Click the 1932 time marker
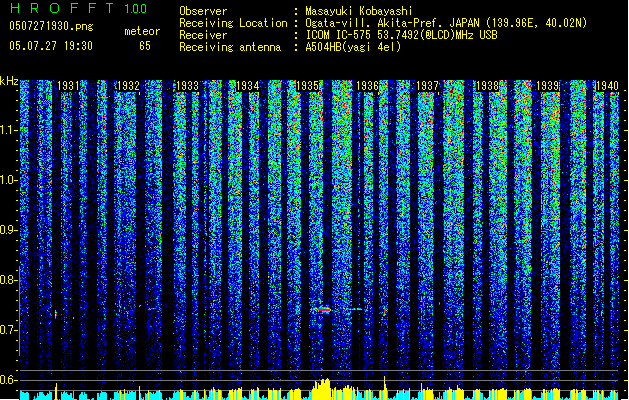The width and height of the screenshot is (629, 400). [128, 85]
